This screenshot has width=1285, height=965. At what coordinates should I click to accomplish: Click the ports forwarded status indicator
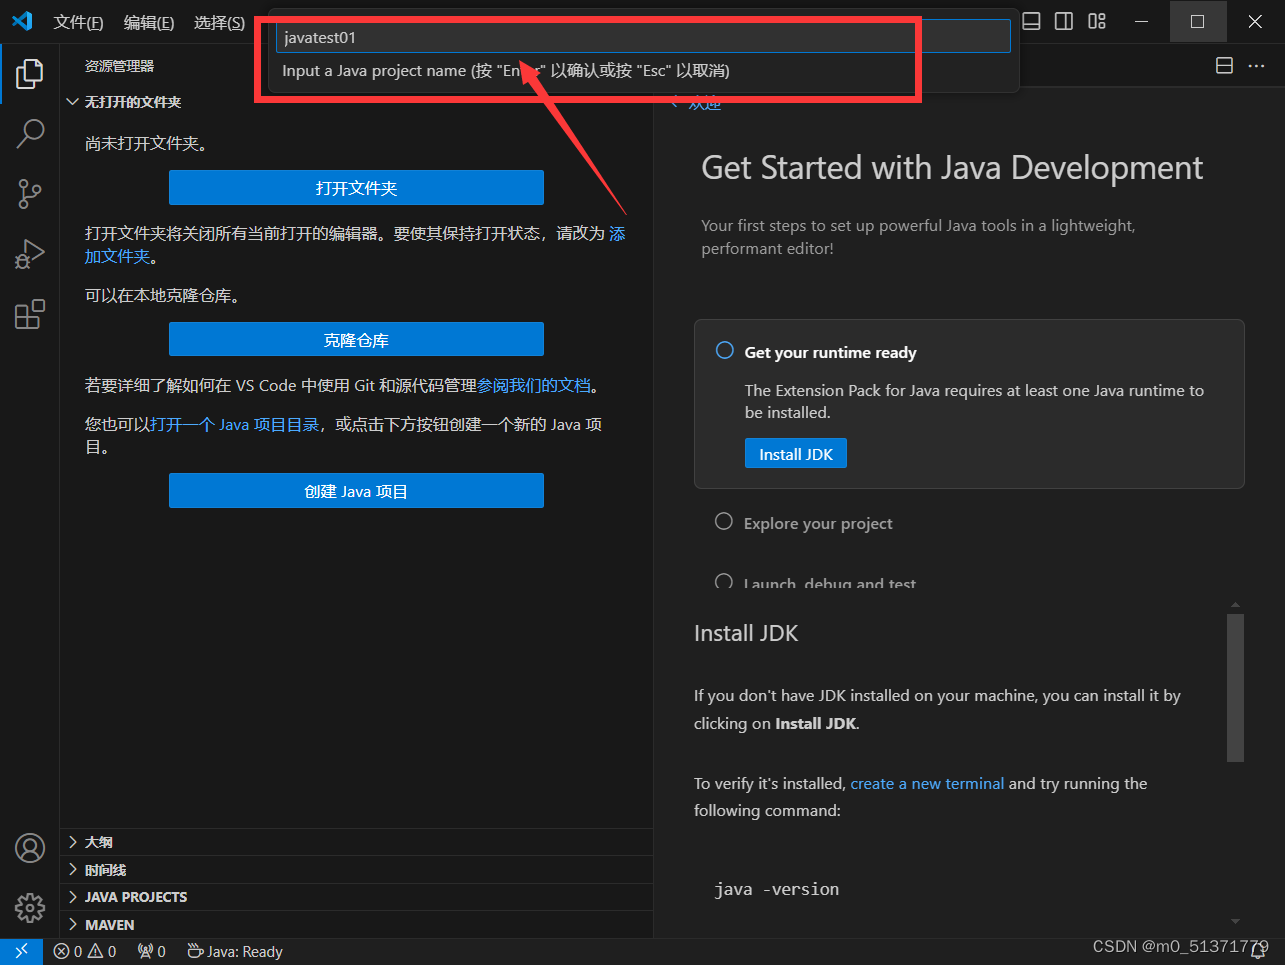(151, 951)
